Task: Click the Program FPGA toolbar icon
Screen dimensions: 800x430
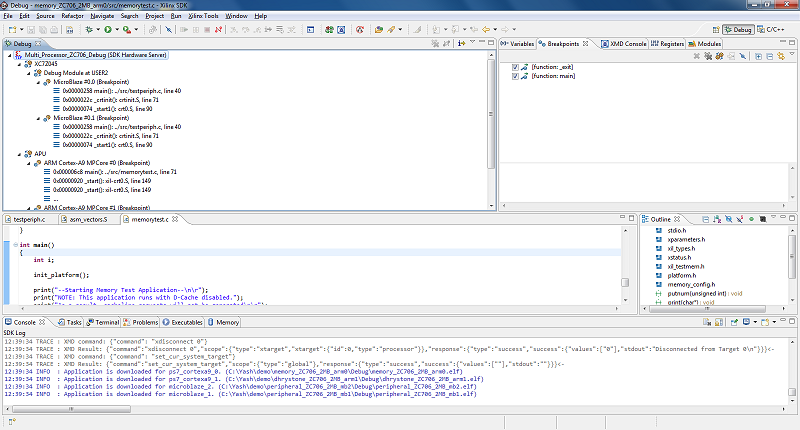Action: pyautogui.click(x=329, y=30)
